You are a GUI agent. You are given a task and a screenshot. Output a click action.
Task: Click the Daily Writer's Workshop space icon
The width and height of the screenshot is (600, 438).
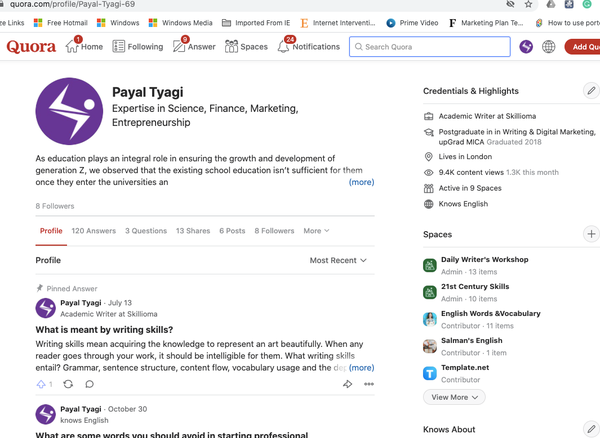pyautogui.click(x=430, y=265)
